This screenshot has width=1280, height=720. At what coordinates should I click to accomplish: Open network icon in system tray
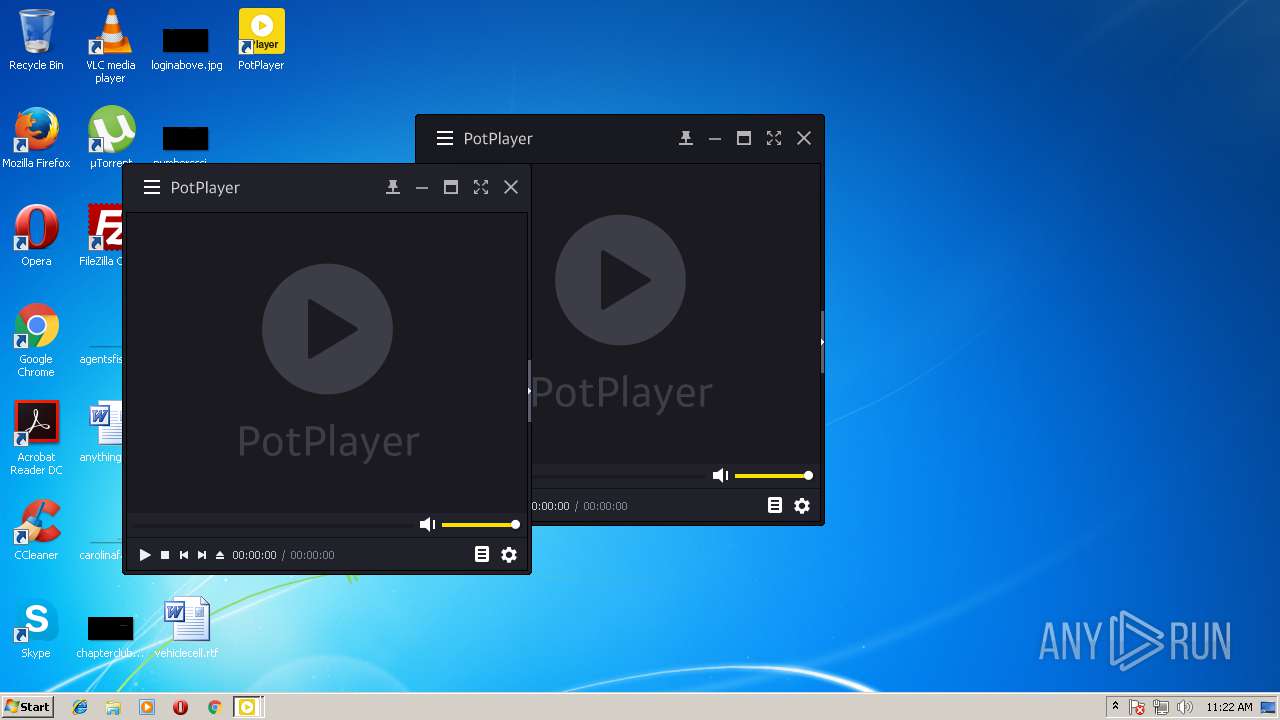click(1161, 708)
